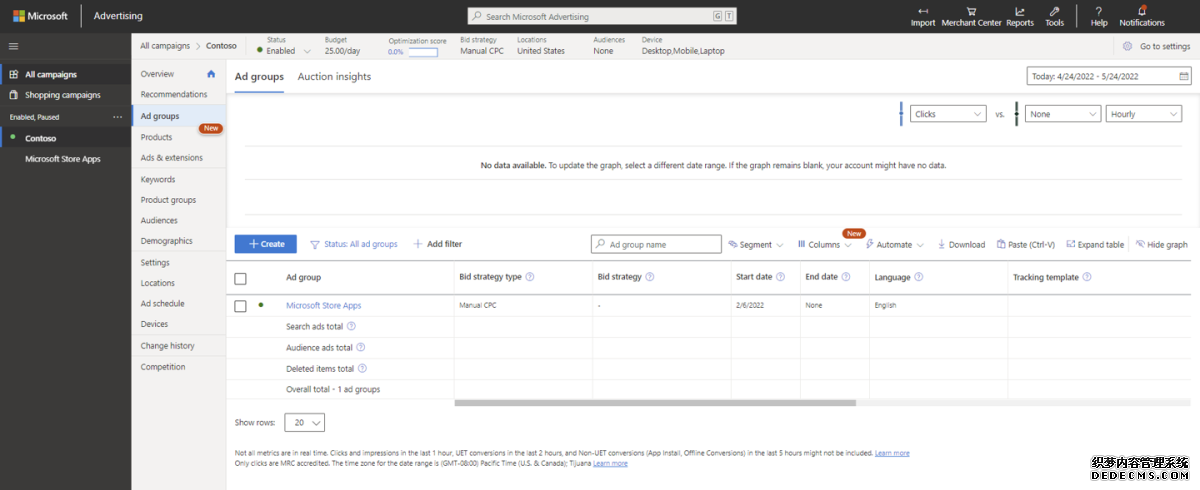1200x490 pixels.
Task: Open Recommendations in the side menu
Action: click(x=174, y=95)
